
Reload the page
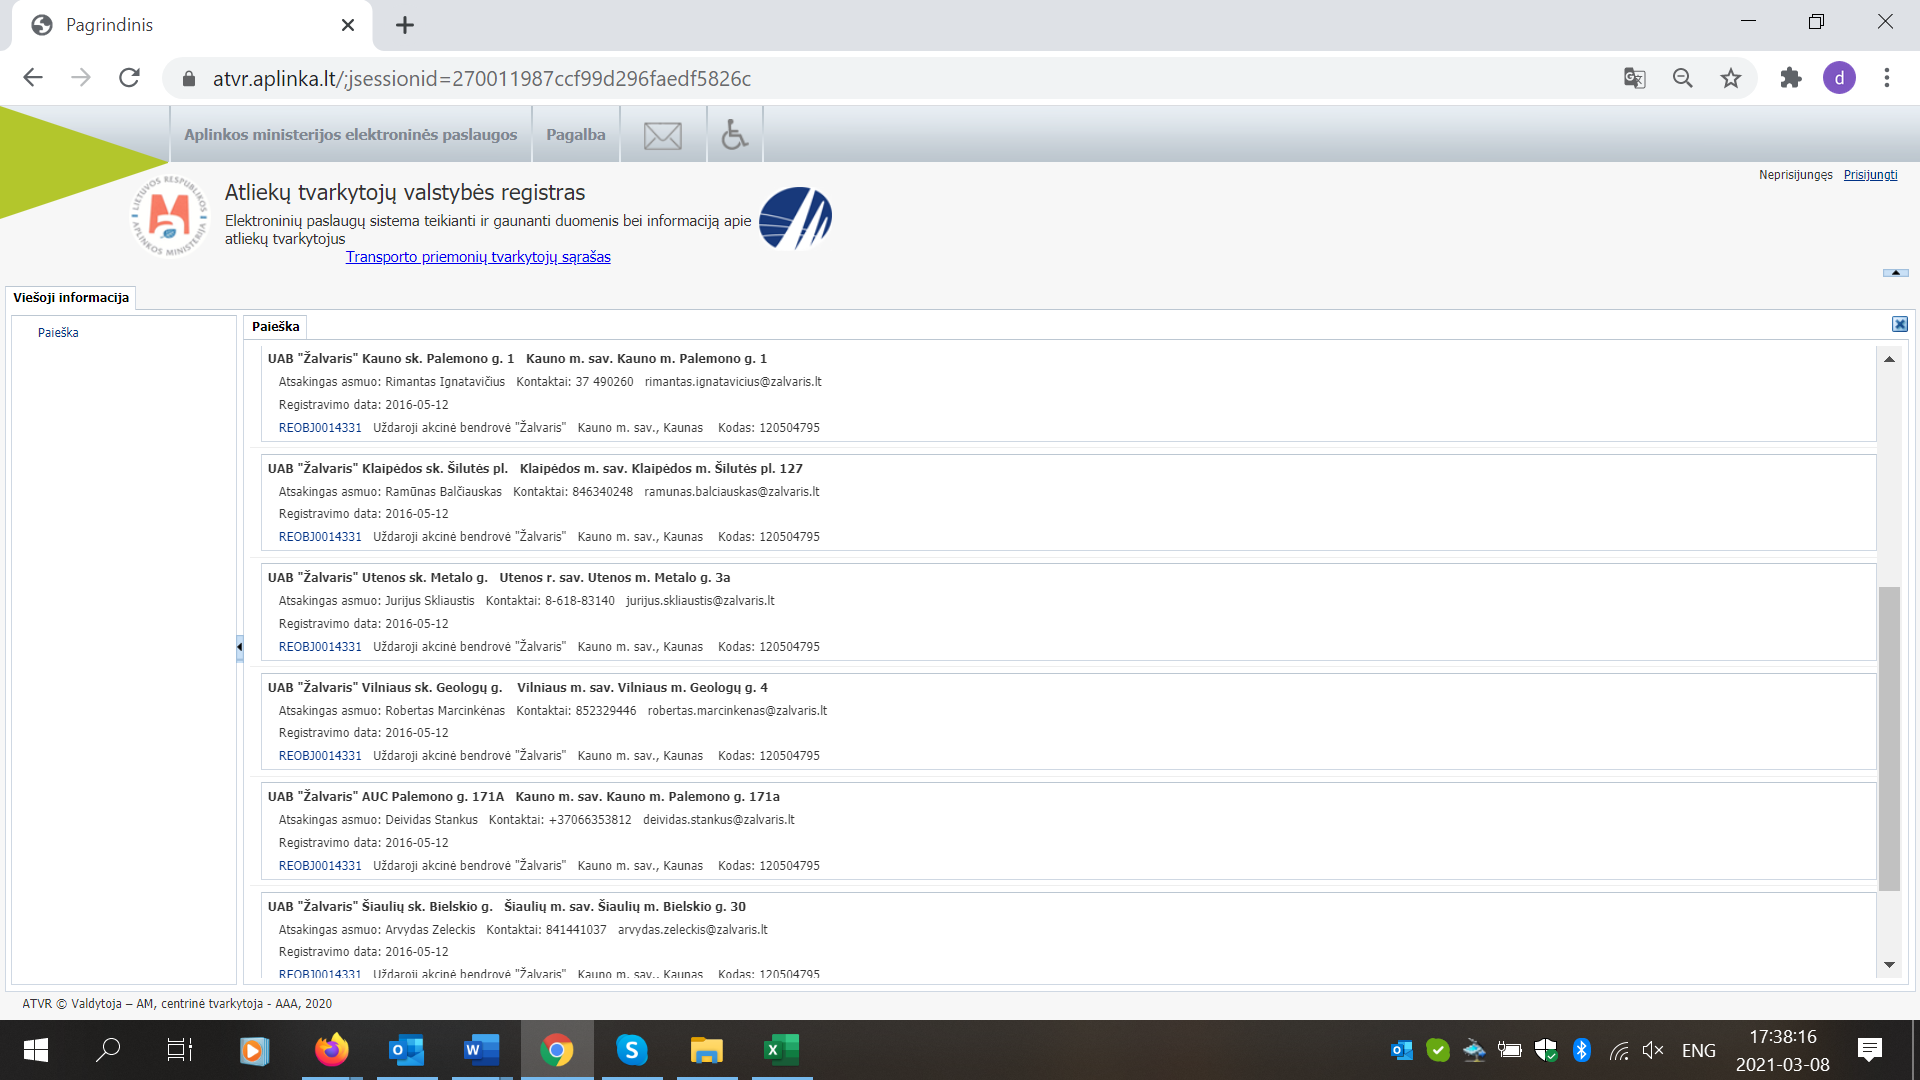129,78
